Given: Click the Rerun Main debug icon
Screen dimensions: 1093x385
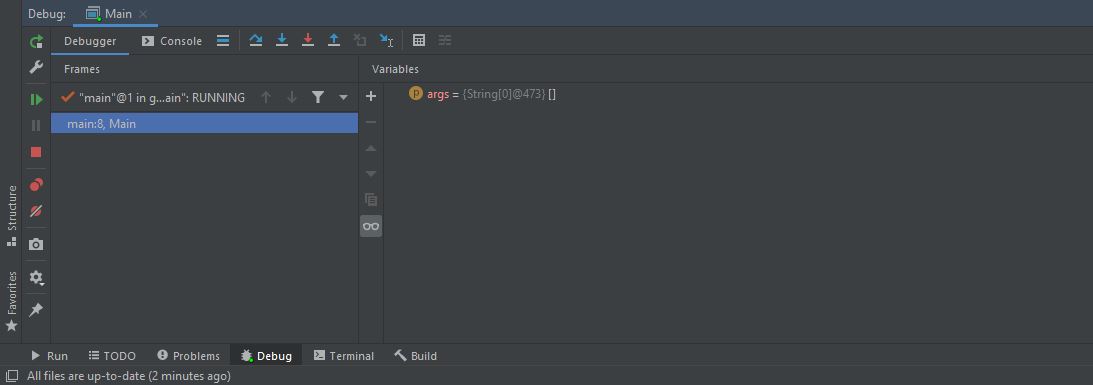Looking at the screenshot, I should [36, 42].
